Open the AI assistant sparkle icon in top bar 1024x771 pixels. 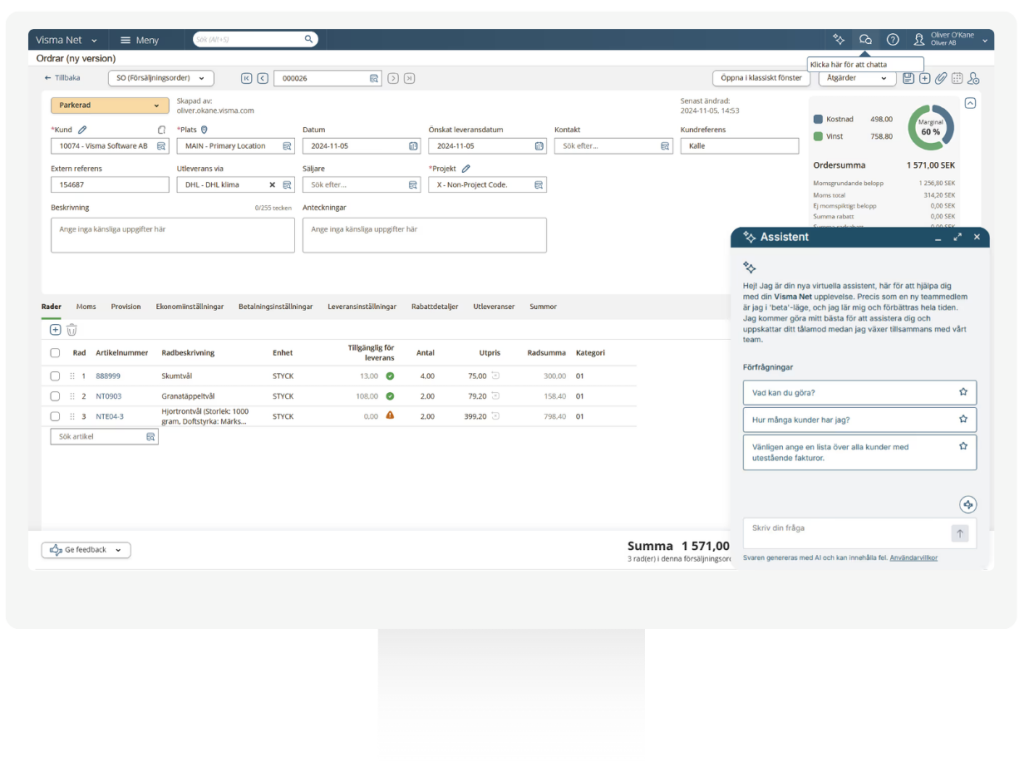coord(839,40)
